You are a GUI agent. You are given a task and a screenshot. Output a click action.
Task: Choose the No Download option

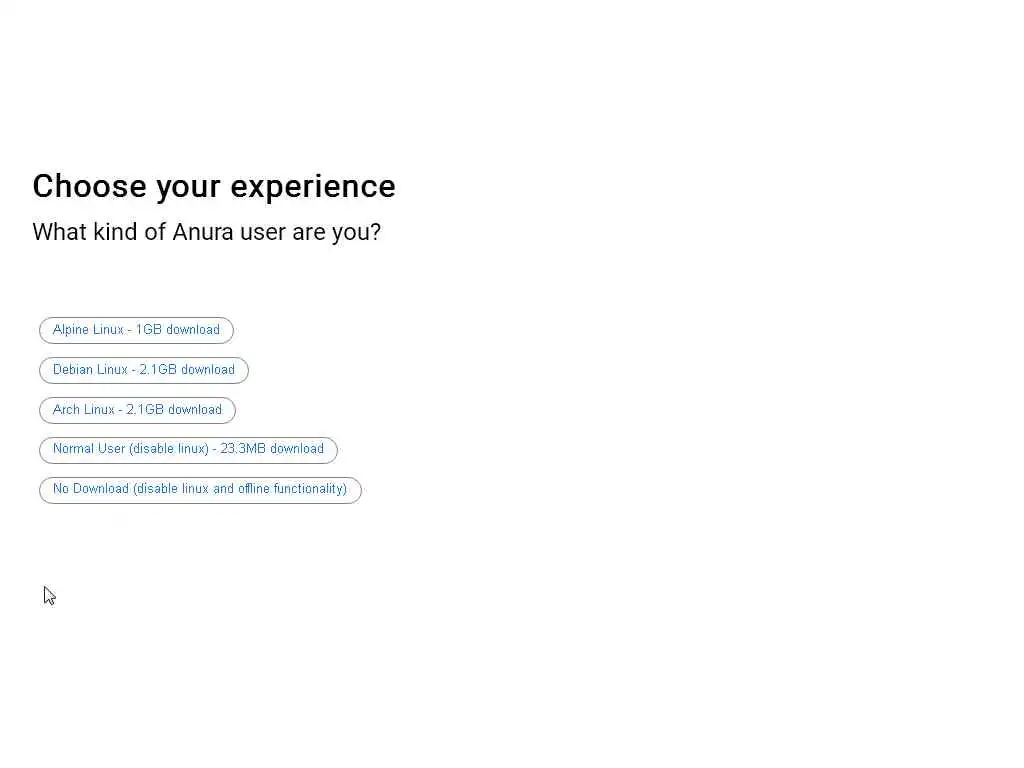pos(200,489)
